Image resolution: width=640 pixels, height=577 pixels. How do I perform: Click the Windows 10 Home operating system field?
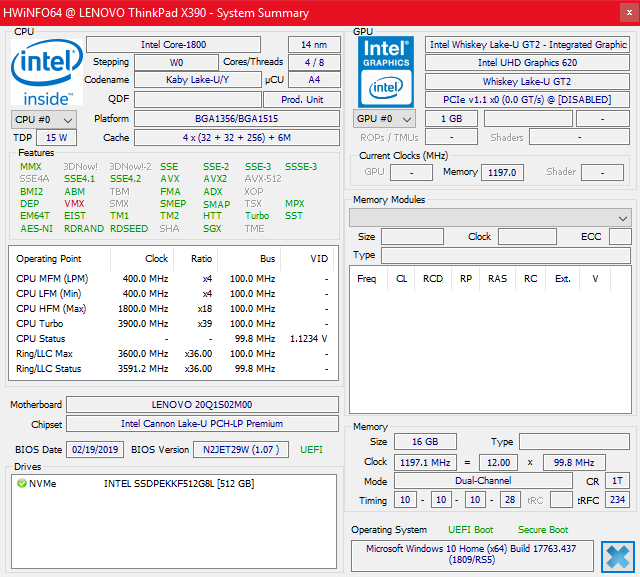472,555
